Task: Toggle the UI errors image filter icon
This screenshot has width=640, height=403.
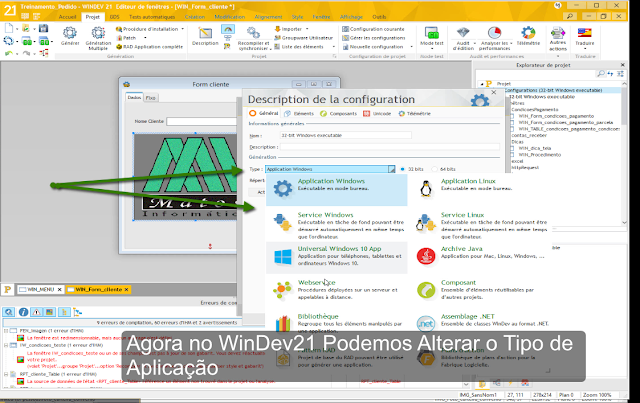Action: 49,312
